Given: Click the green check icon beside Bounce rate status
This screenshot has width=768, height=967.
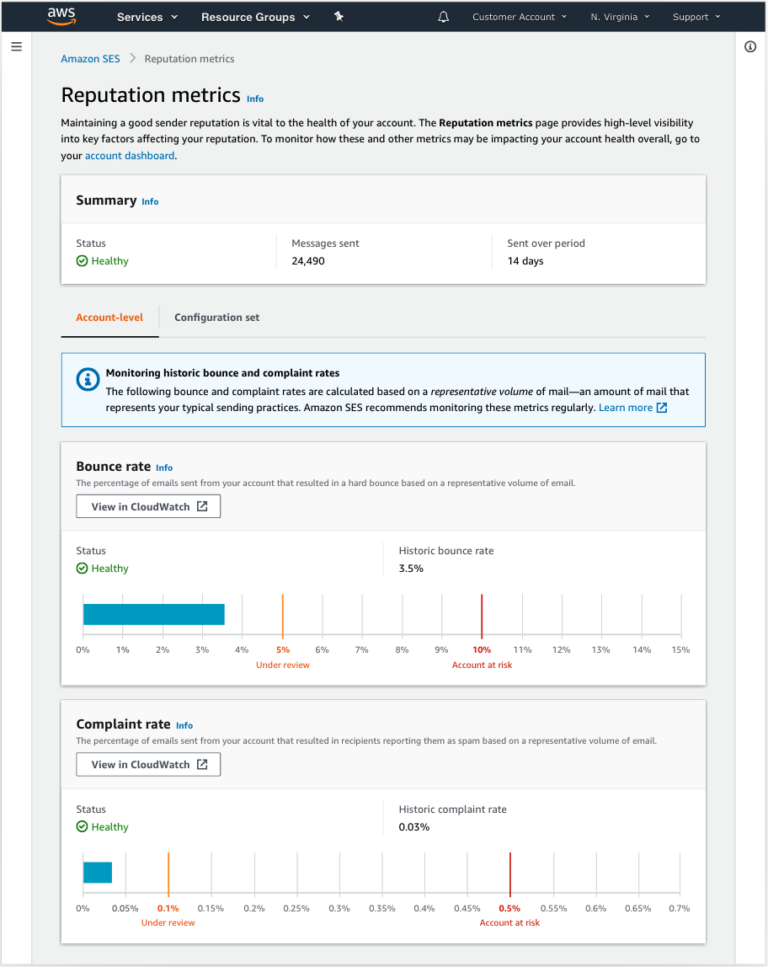Looking at the screenshot, I should [x=82, y=567].
